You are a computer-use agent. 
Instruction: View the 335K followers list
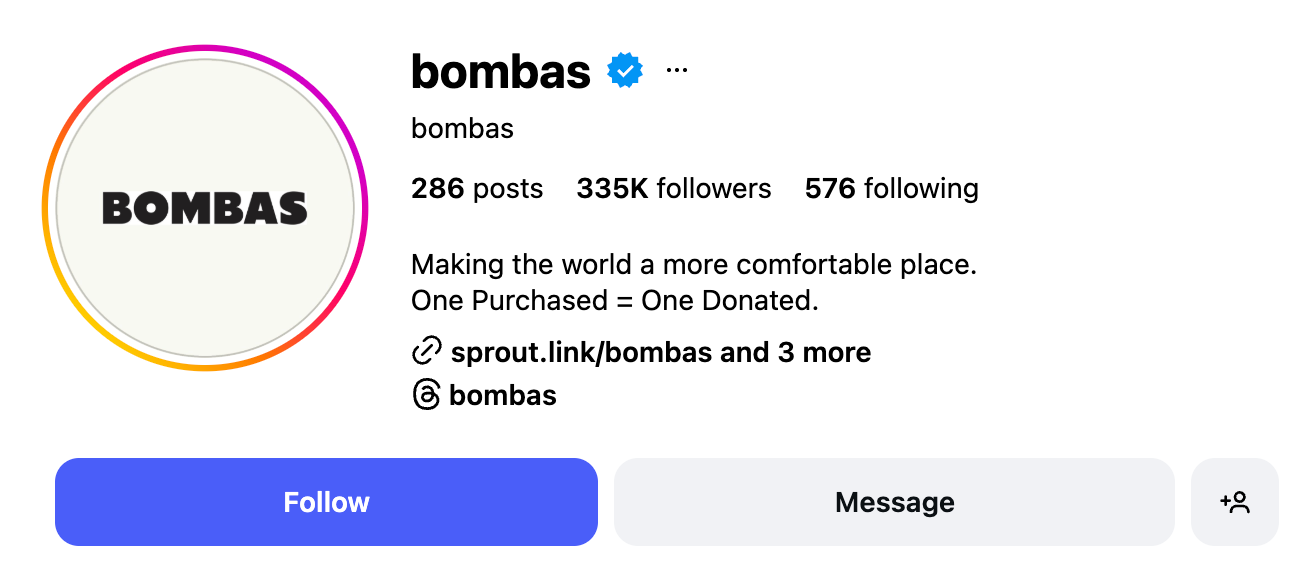[x=674, y=188]
